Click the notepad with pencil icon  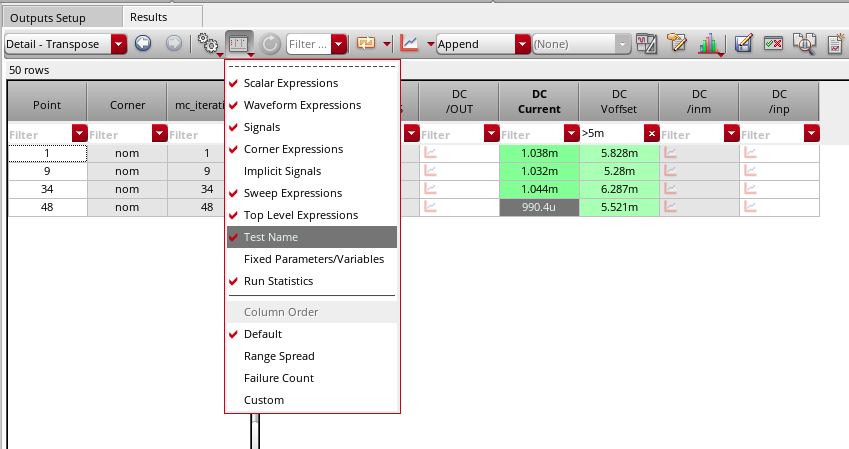[x=677, y=44]
